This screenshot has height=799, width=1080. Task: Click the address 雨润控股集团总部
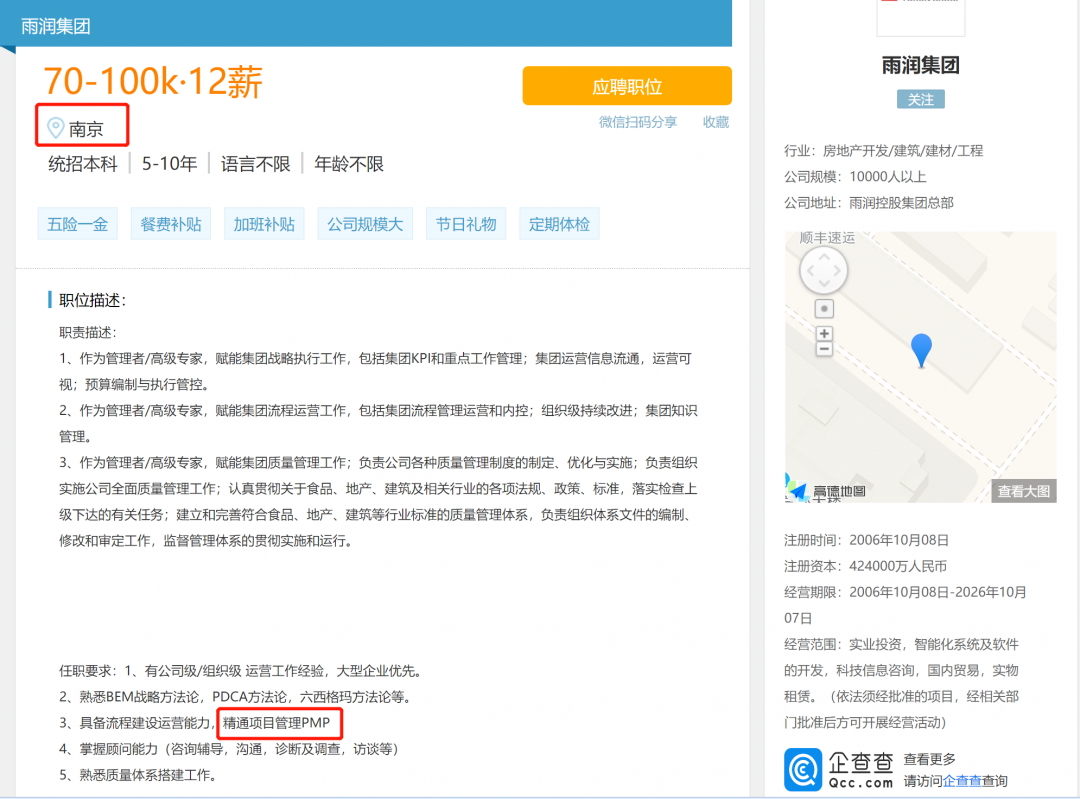coord(901,203)
